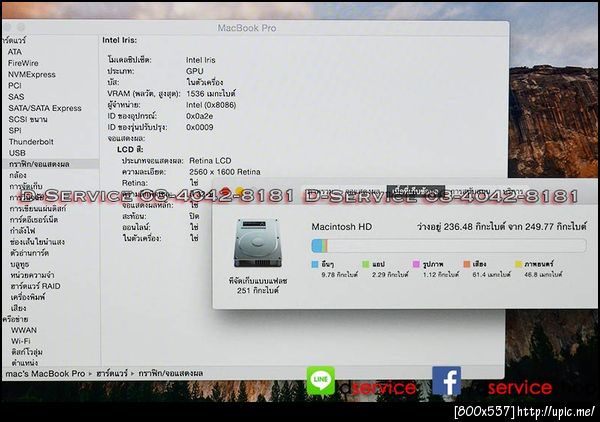Open ตัวอ่านการ์ด in the sidebar
600x422 pixels.
pos(29,253)
